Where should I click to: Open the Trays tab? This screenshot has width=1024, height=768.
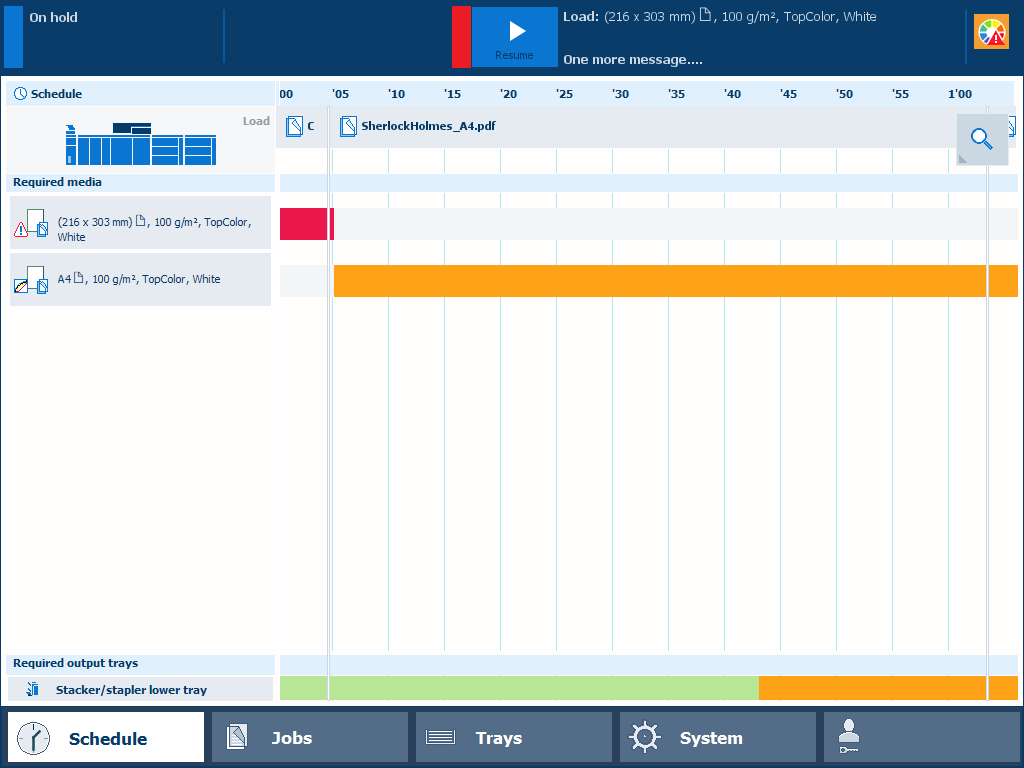pos(514,738)
